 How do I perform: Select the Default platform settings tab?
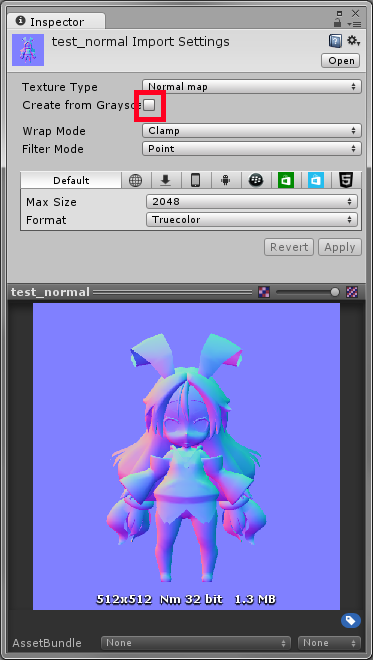[71, 180]
